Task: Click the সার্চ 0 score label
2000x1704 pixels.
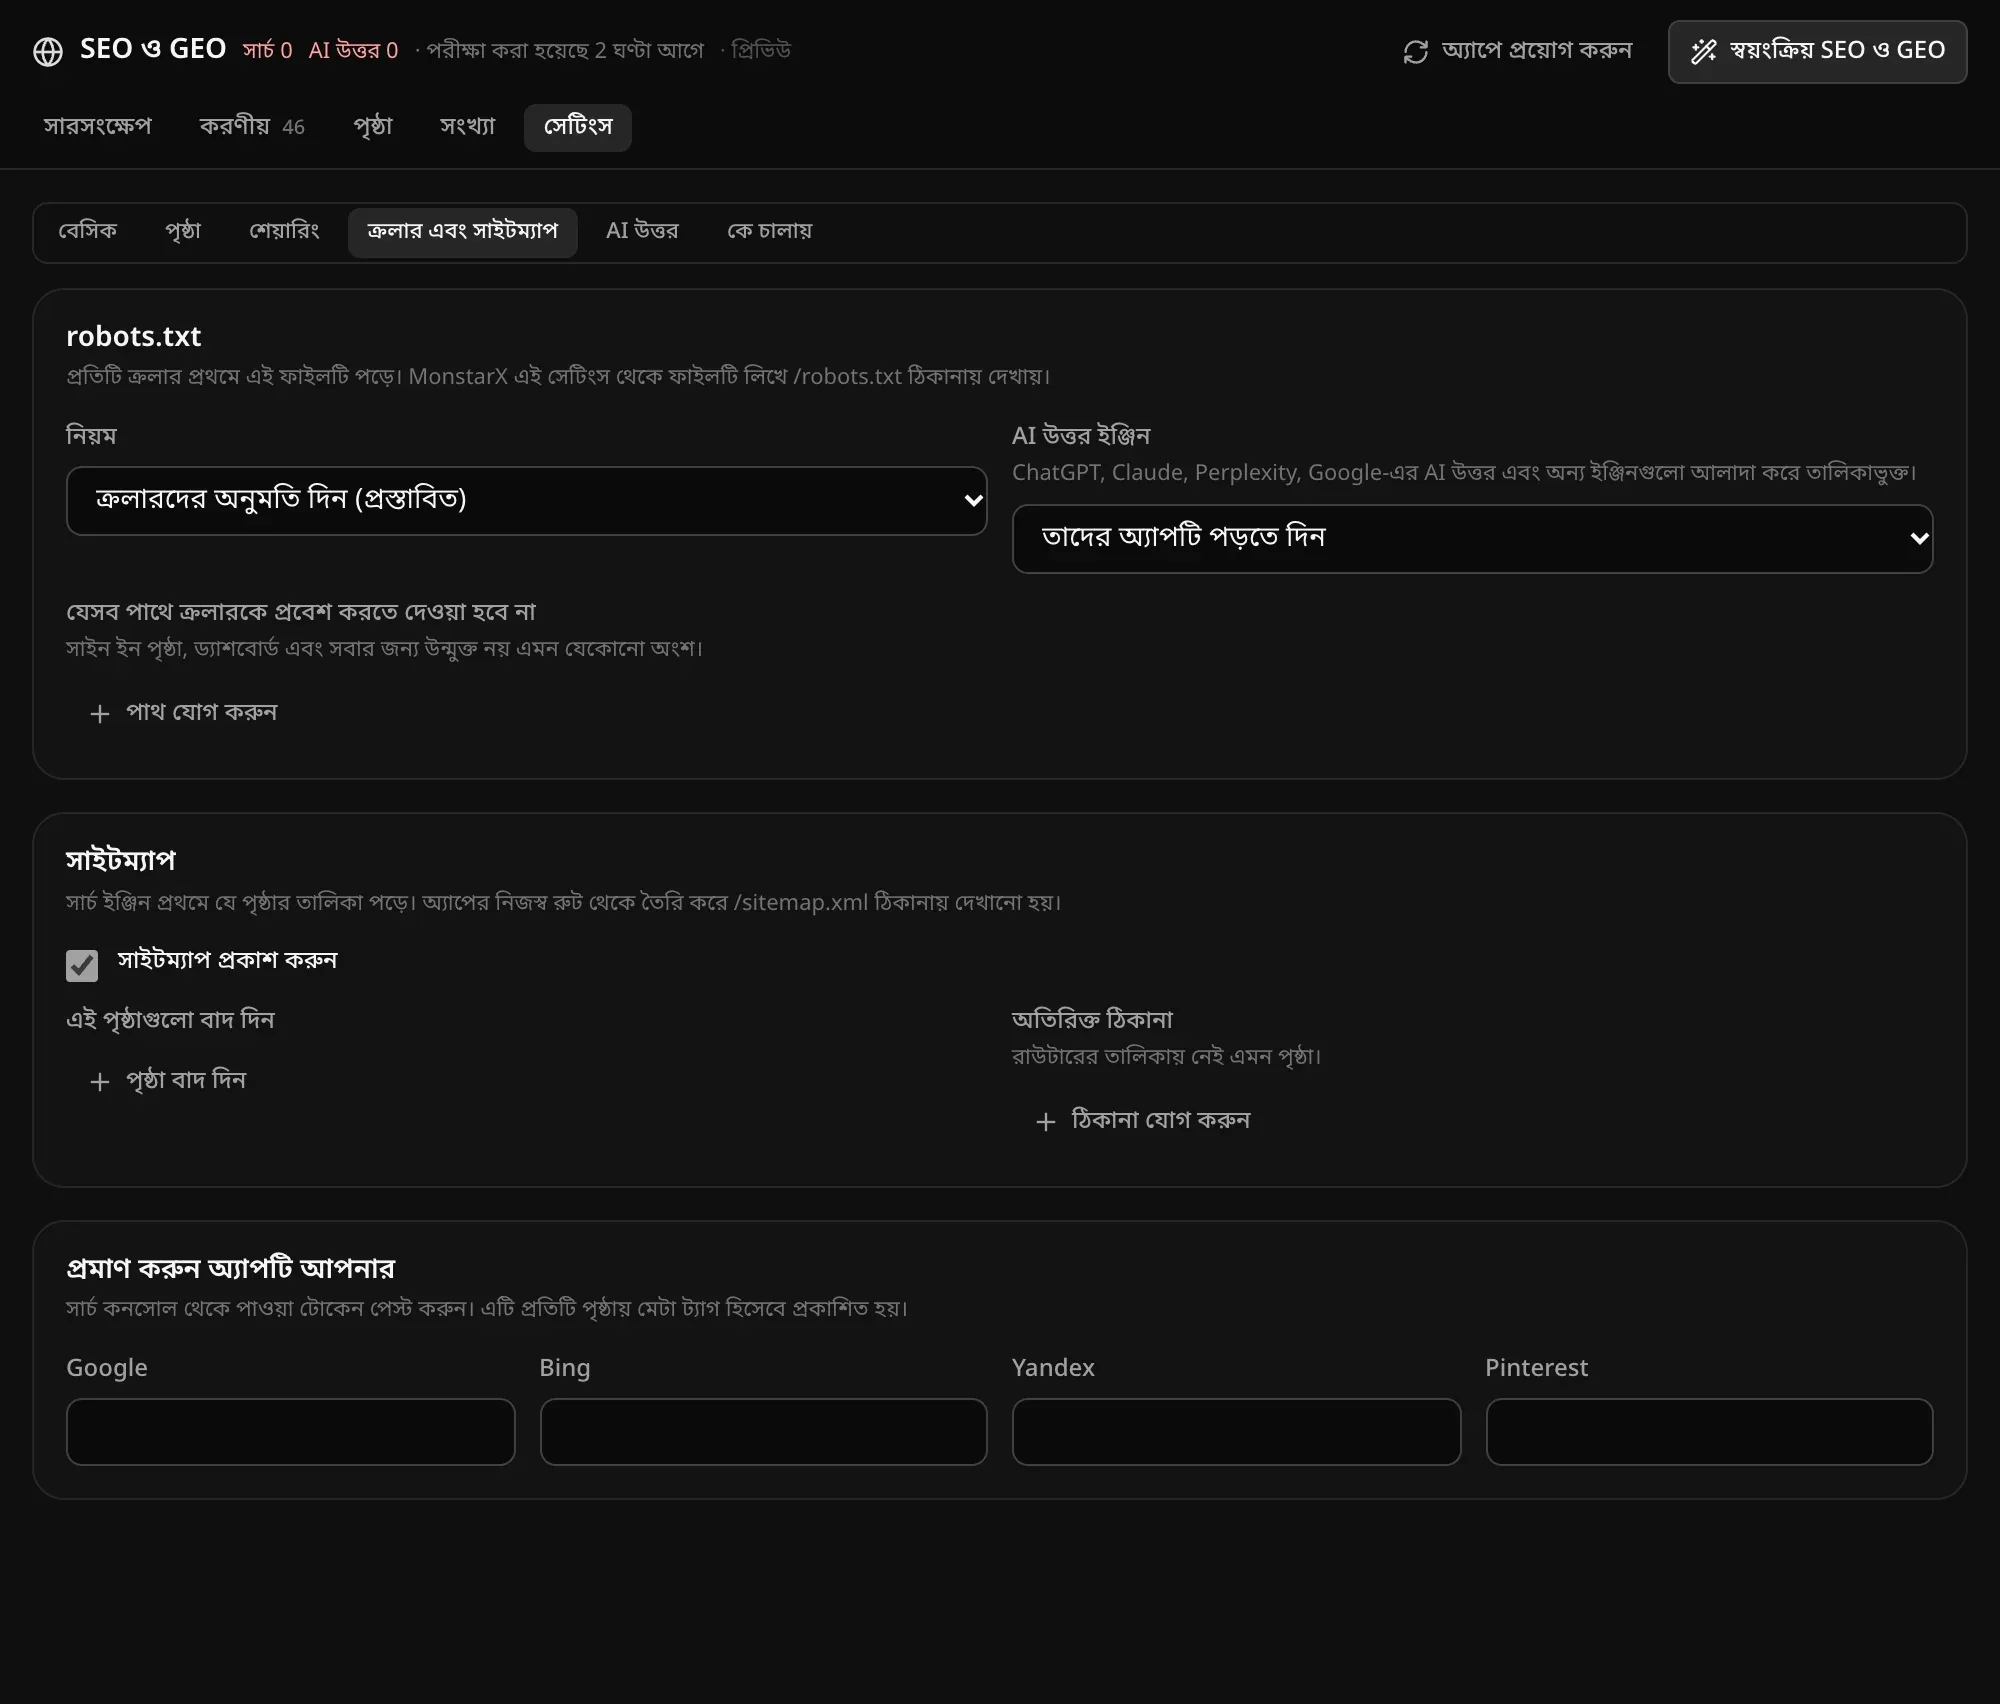Action: coord(267,51)
